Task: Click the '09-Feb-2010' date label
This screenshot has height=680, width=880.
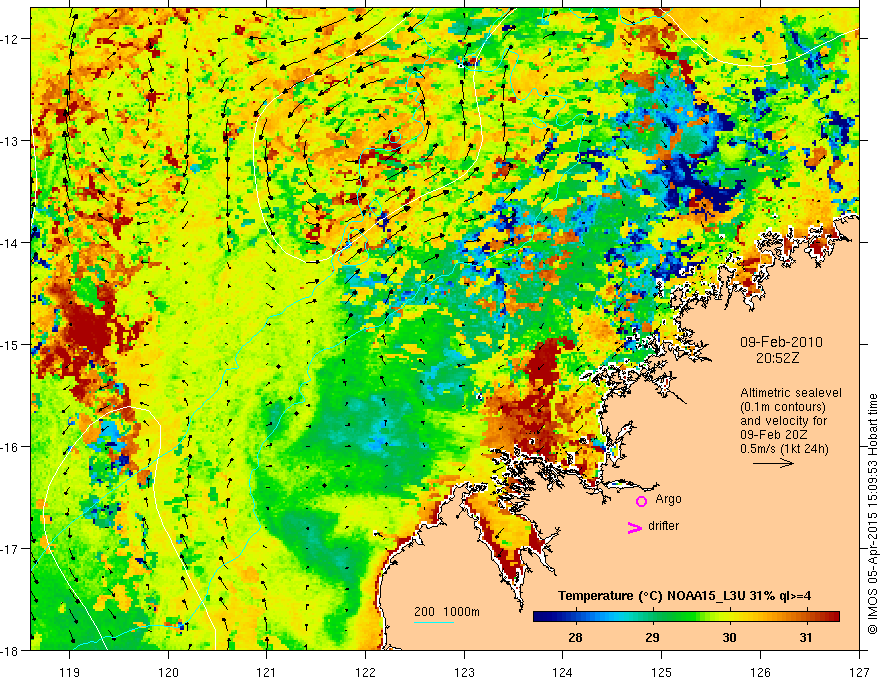Action: 781,342
